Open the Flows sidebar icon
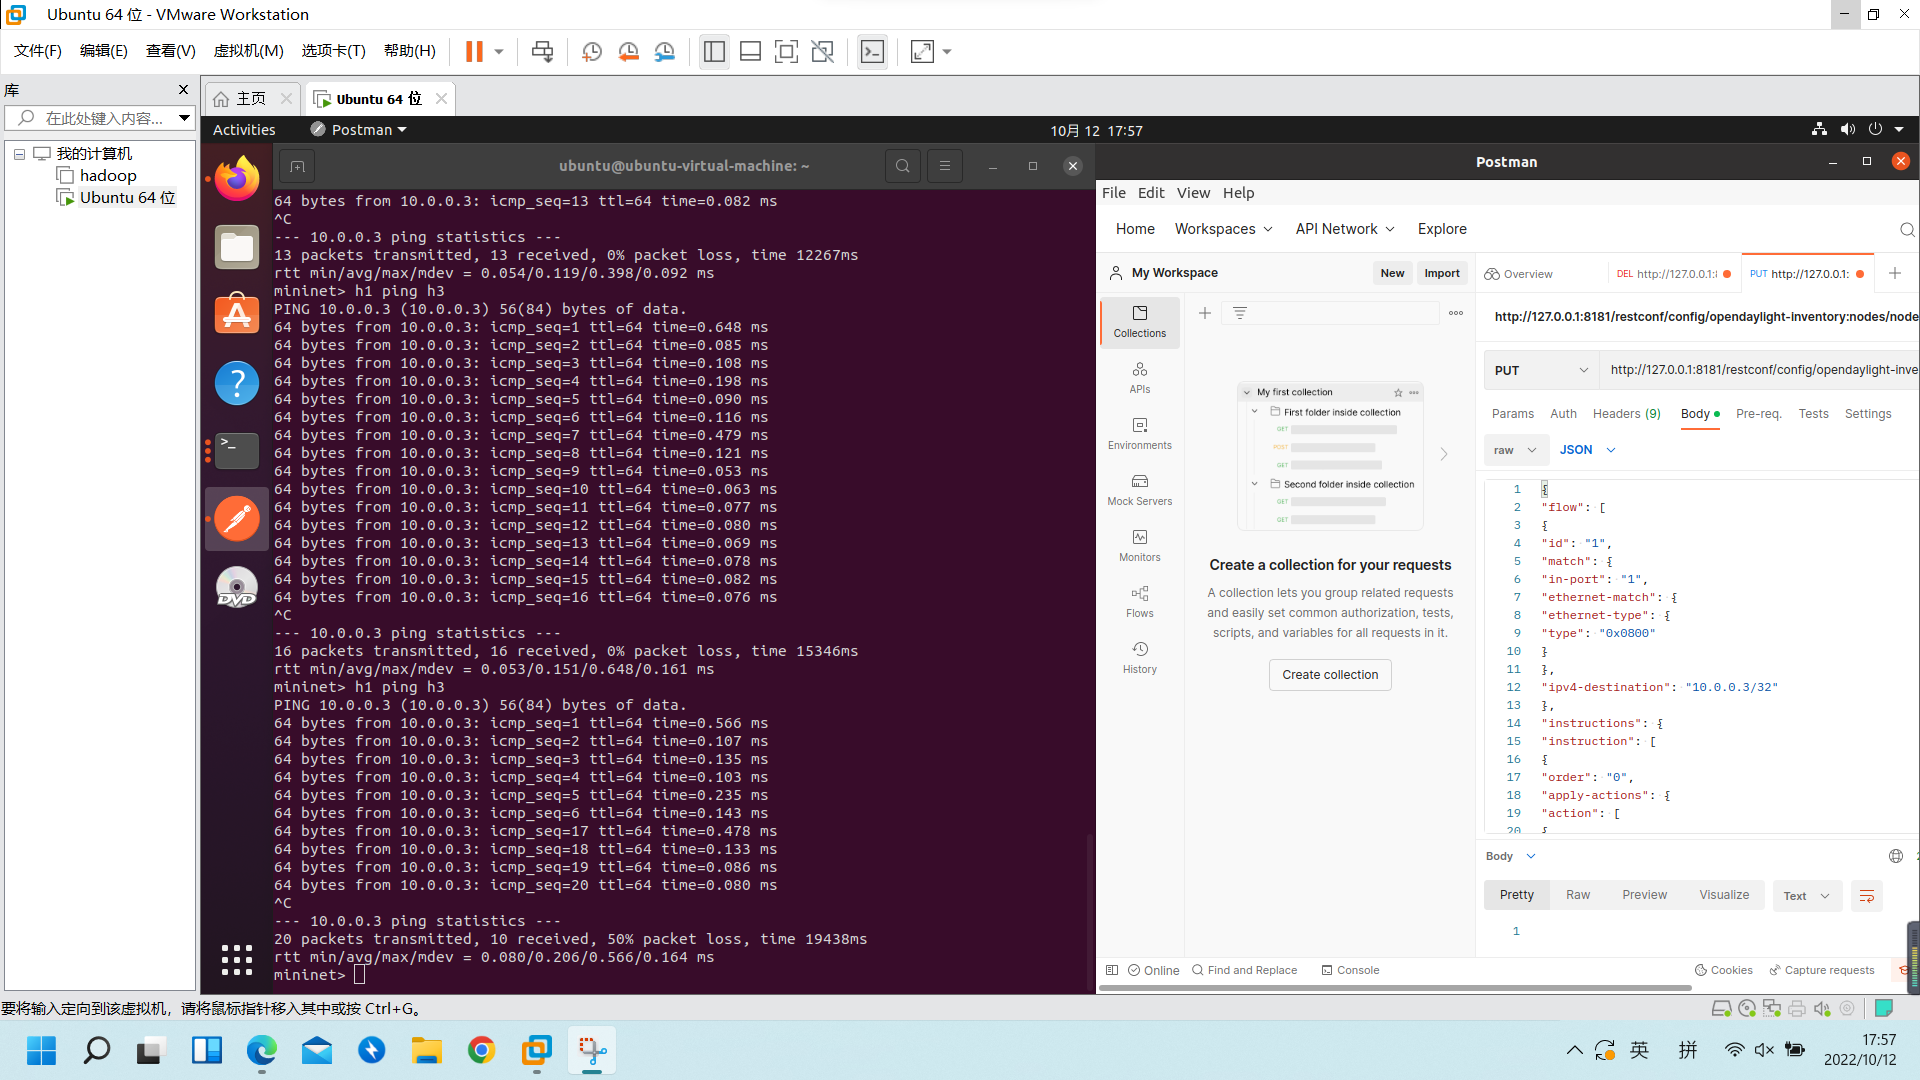This screenshot has height=1080, width=1920. pos(1139,601)
